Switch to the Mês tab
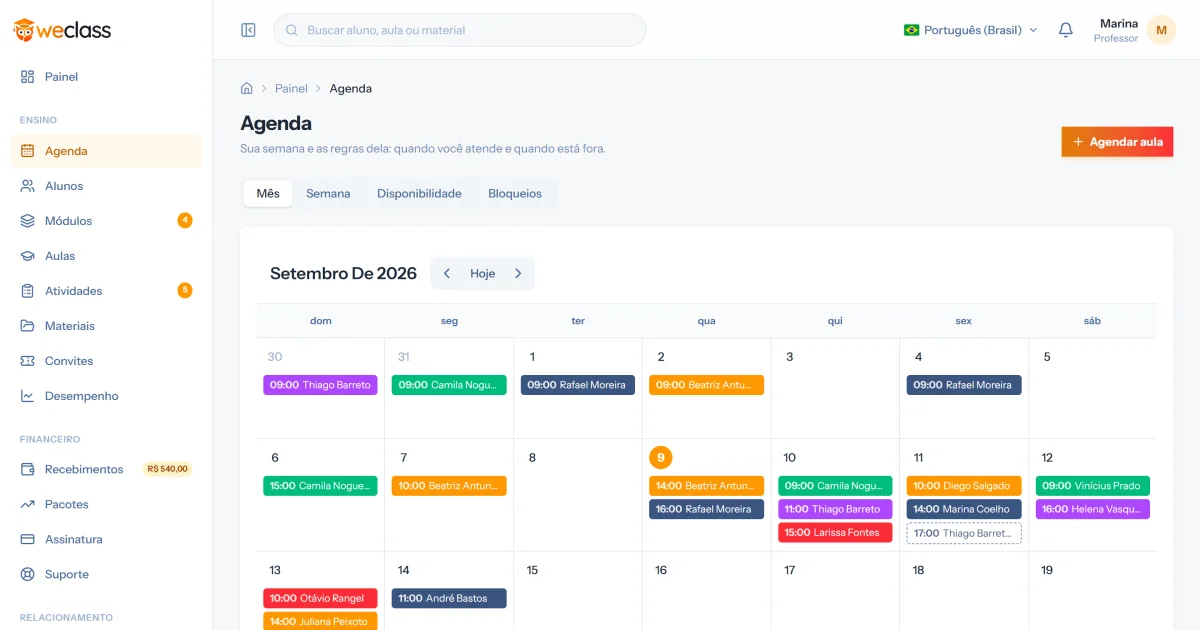Viewport: 1200px width, 630px height. [268, 193]
